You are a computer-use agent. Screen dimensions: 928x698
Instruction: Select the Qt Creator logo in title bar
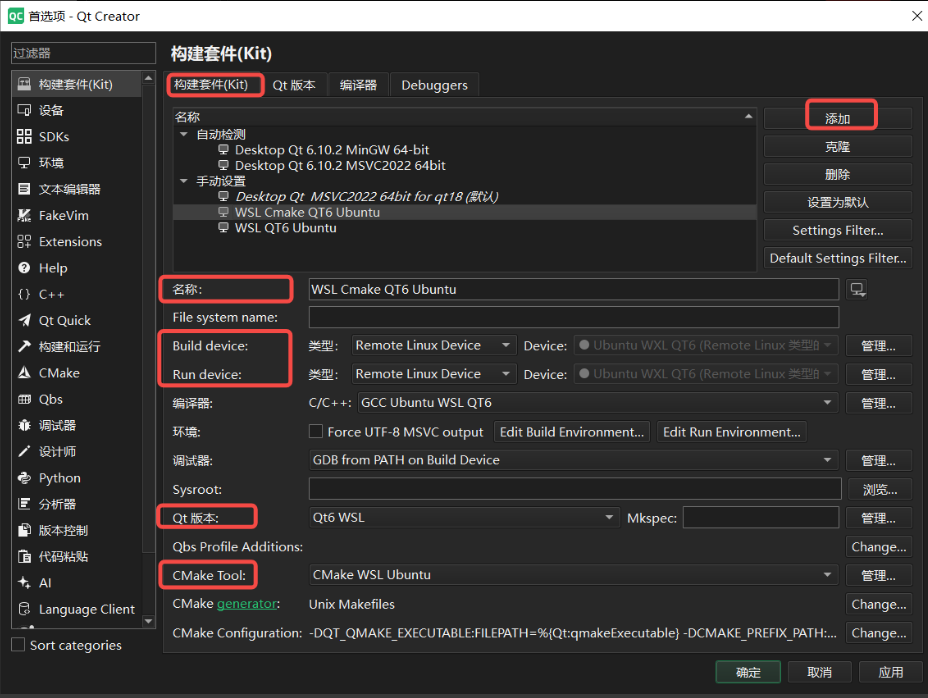15,16
